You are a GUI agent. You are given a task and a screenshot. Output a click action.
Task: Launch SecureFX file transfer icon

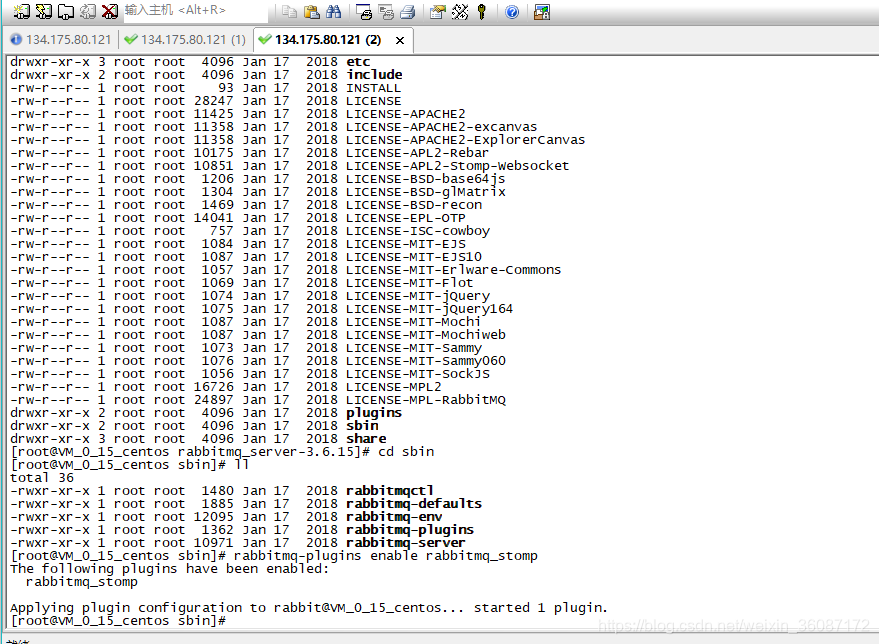coord(542,11)
